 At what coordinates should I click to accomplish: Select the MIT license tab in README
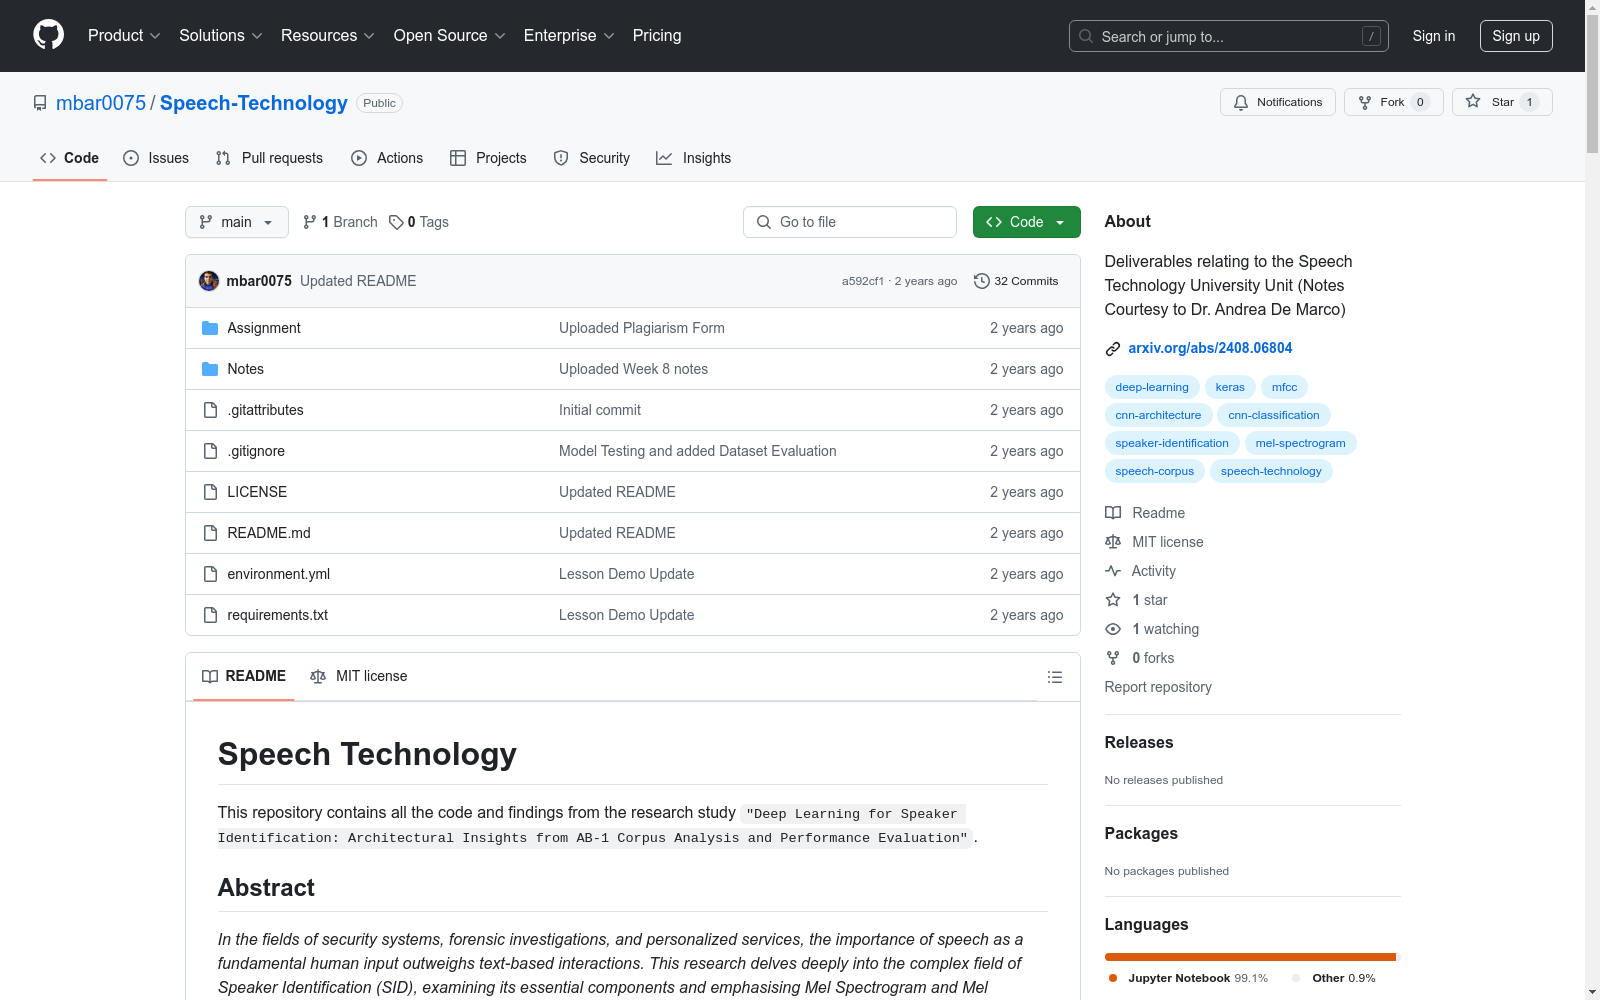359,676
